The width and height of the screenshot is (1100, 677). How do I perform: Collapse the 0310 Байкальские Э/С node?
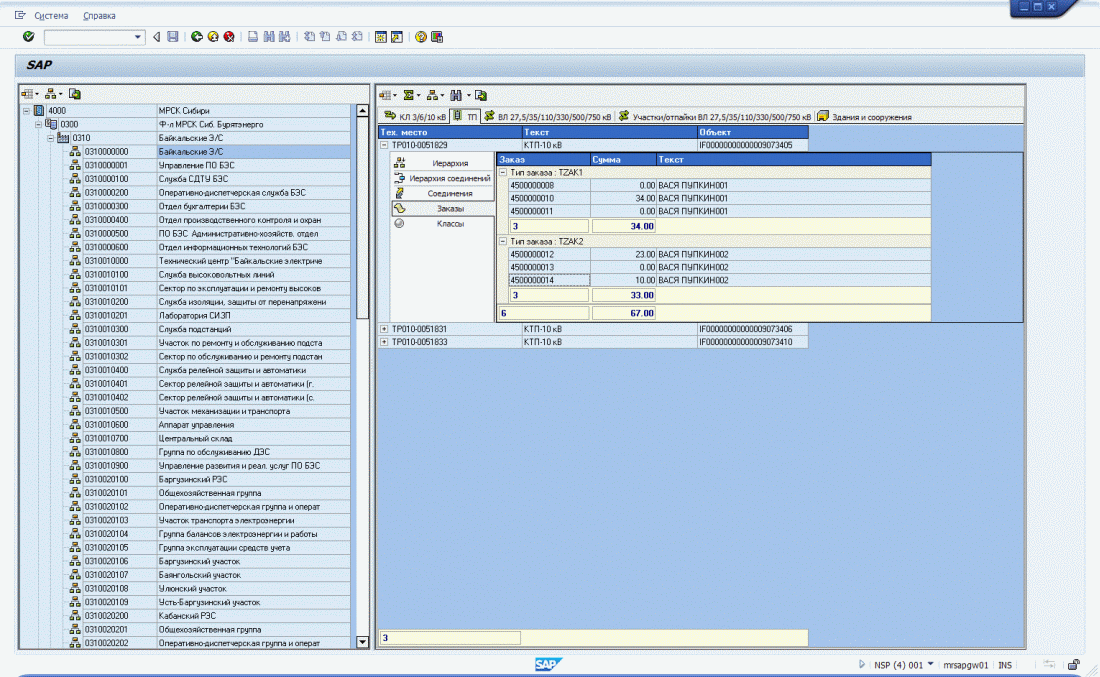coord(51,138)
